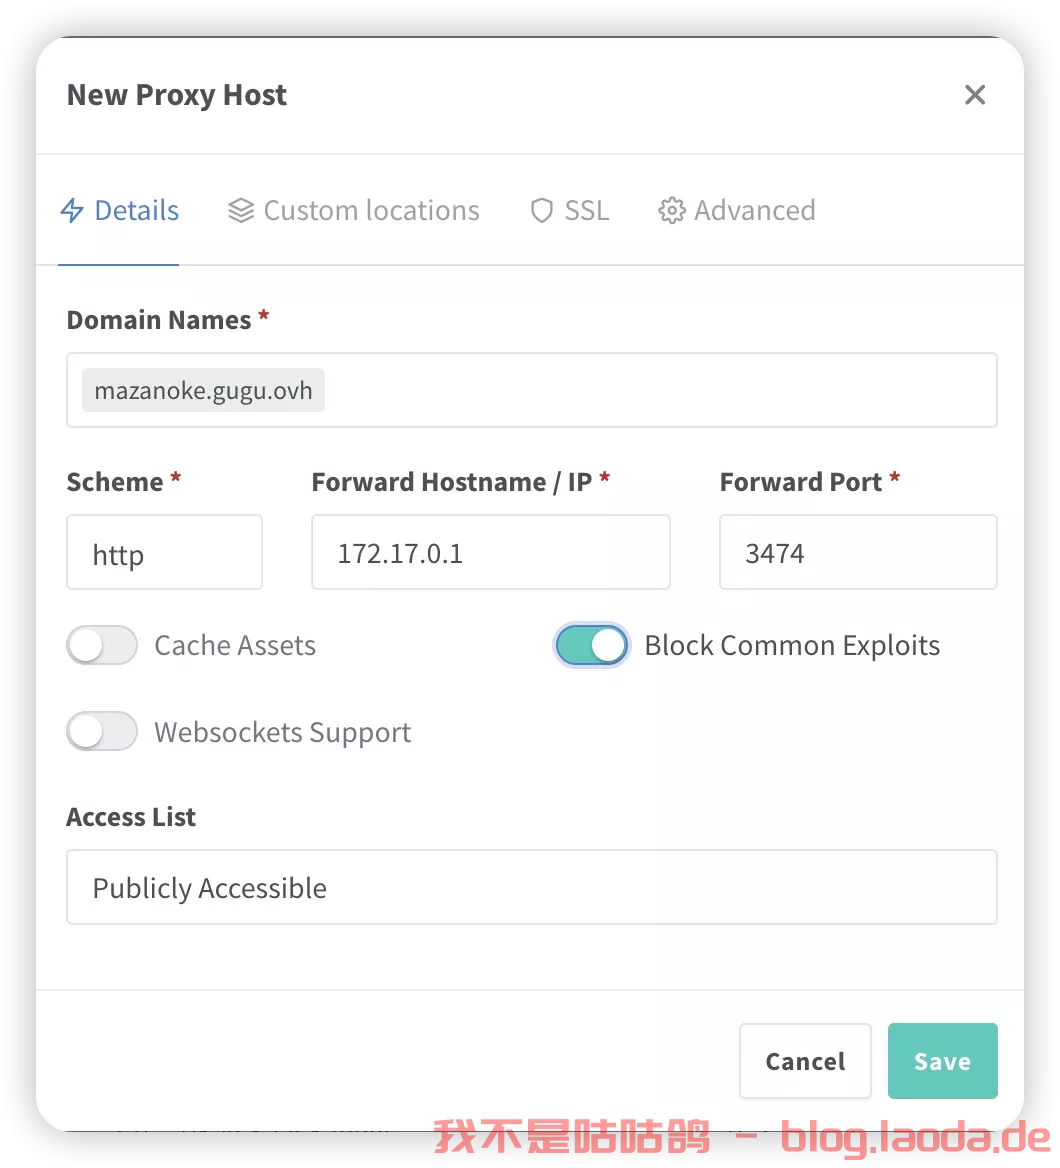Click the layers icon for Custom locations

pyautogui.click(x=241, y=211)
